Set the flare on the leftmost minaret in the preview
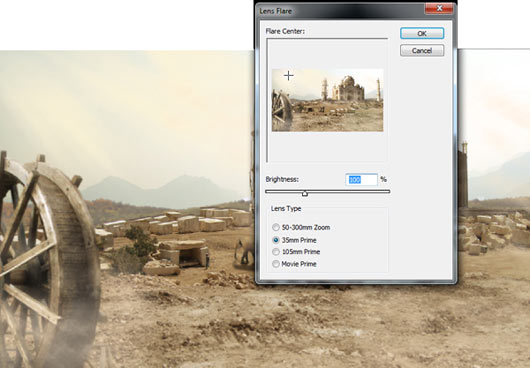This screenshot has height=368, width=530. coord(324,90)
